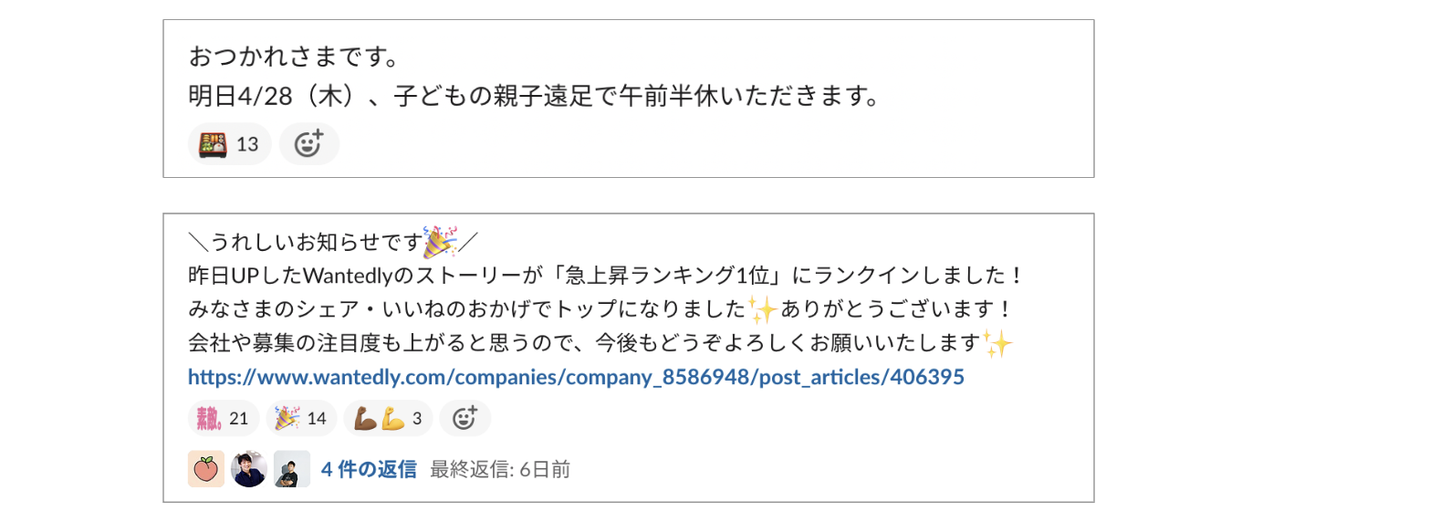Image resolution: width=1440 pixels, height=522 pixels.
Task: Click the おつかれさまです greeting text
Action: (x=294, y=56)
